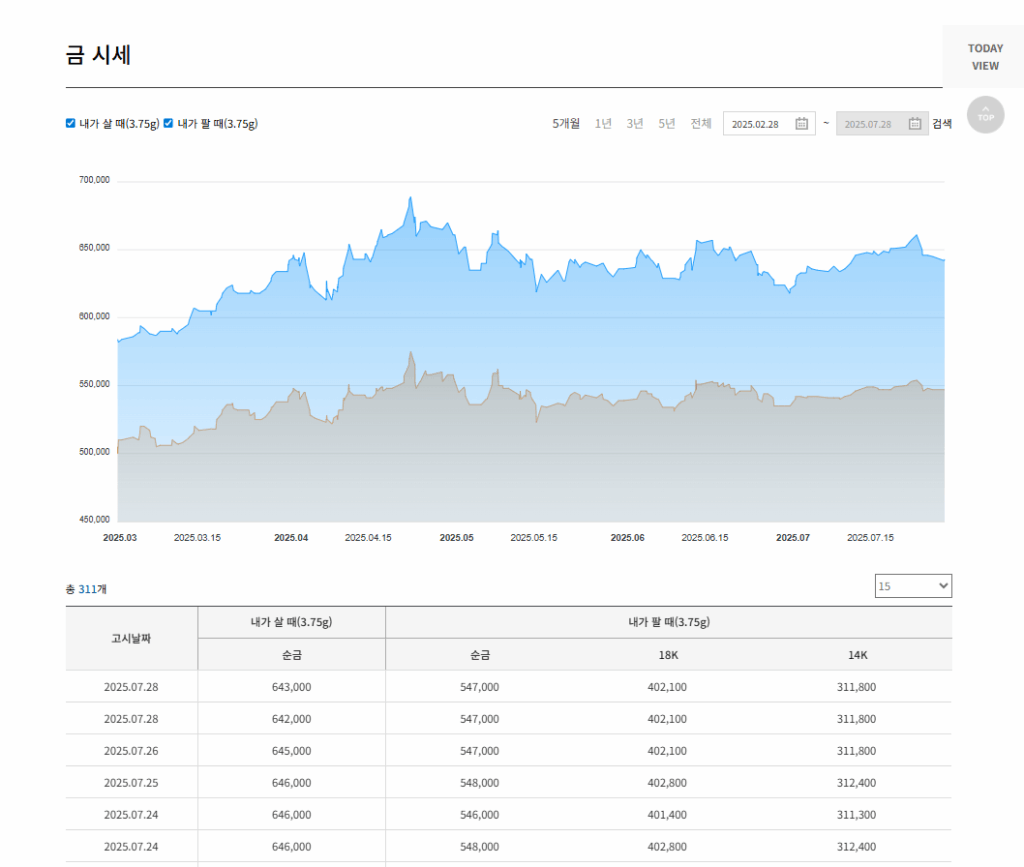Click the 18K column header
1024x867 pixels.
[667, 655]
